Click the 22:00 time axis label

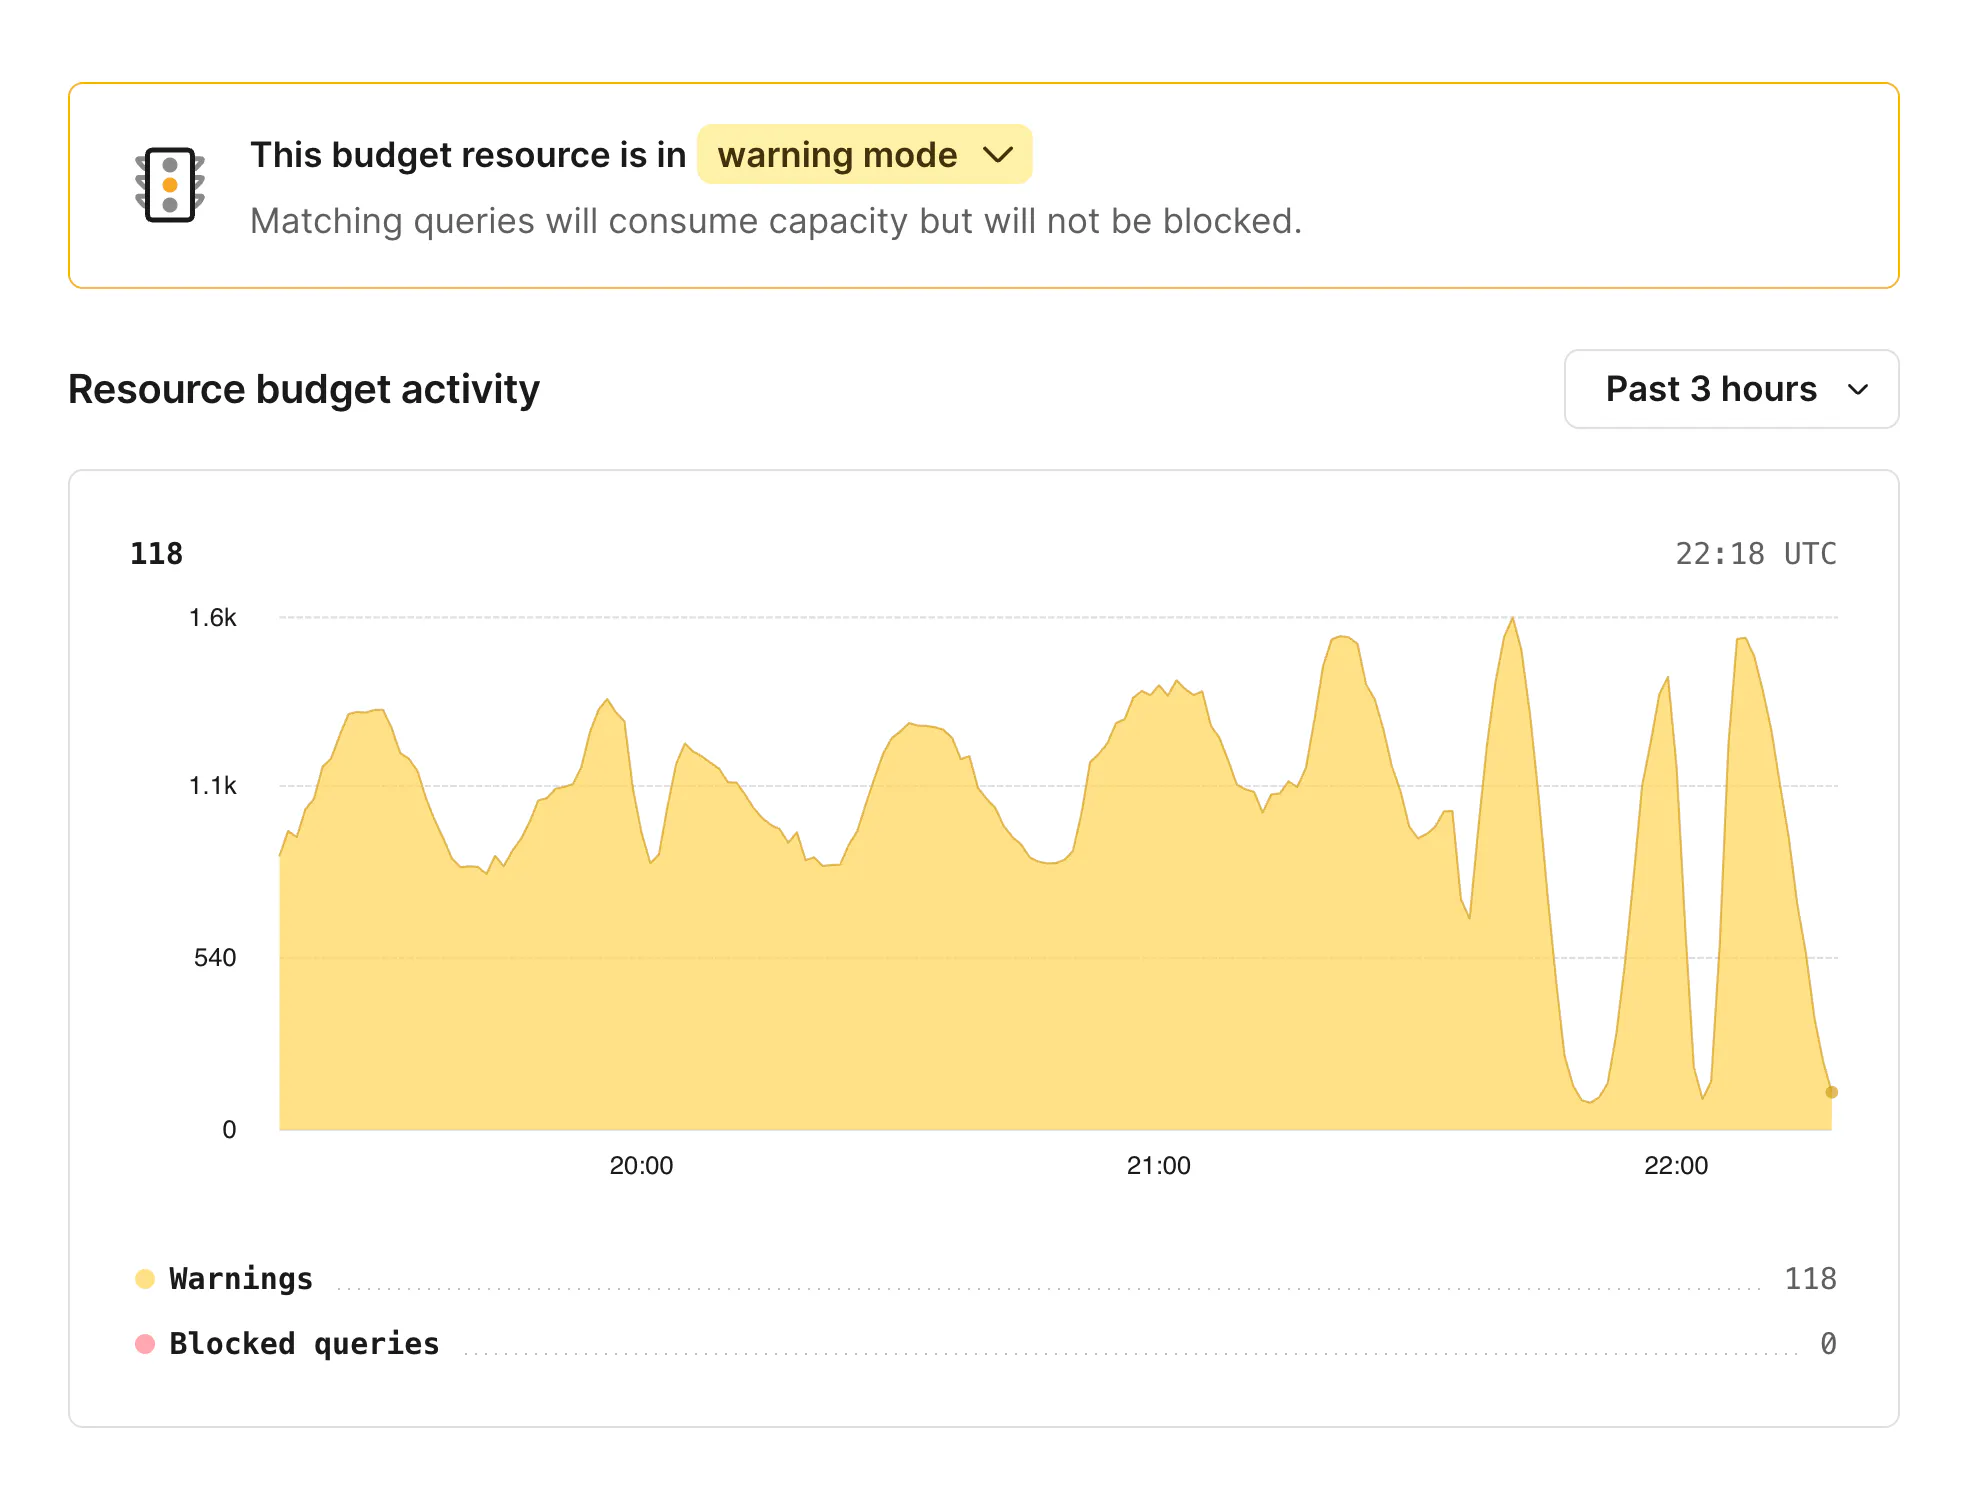1675,1165
